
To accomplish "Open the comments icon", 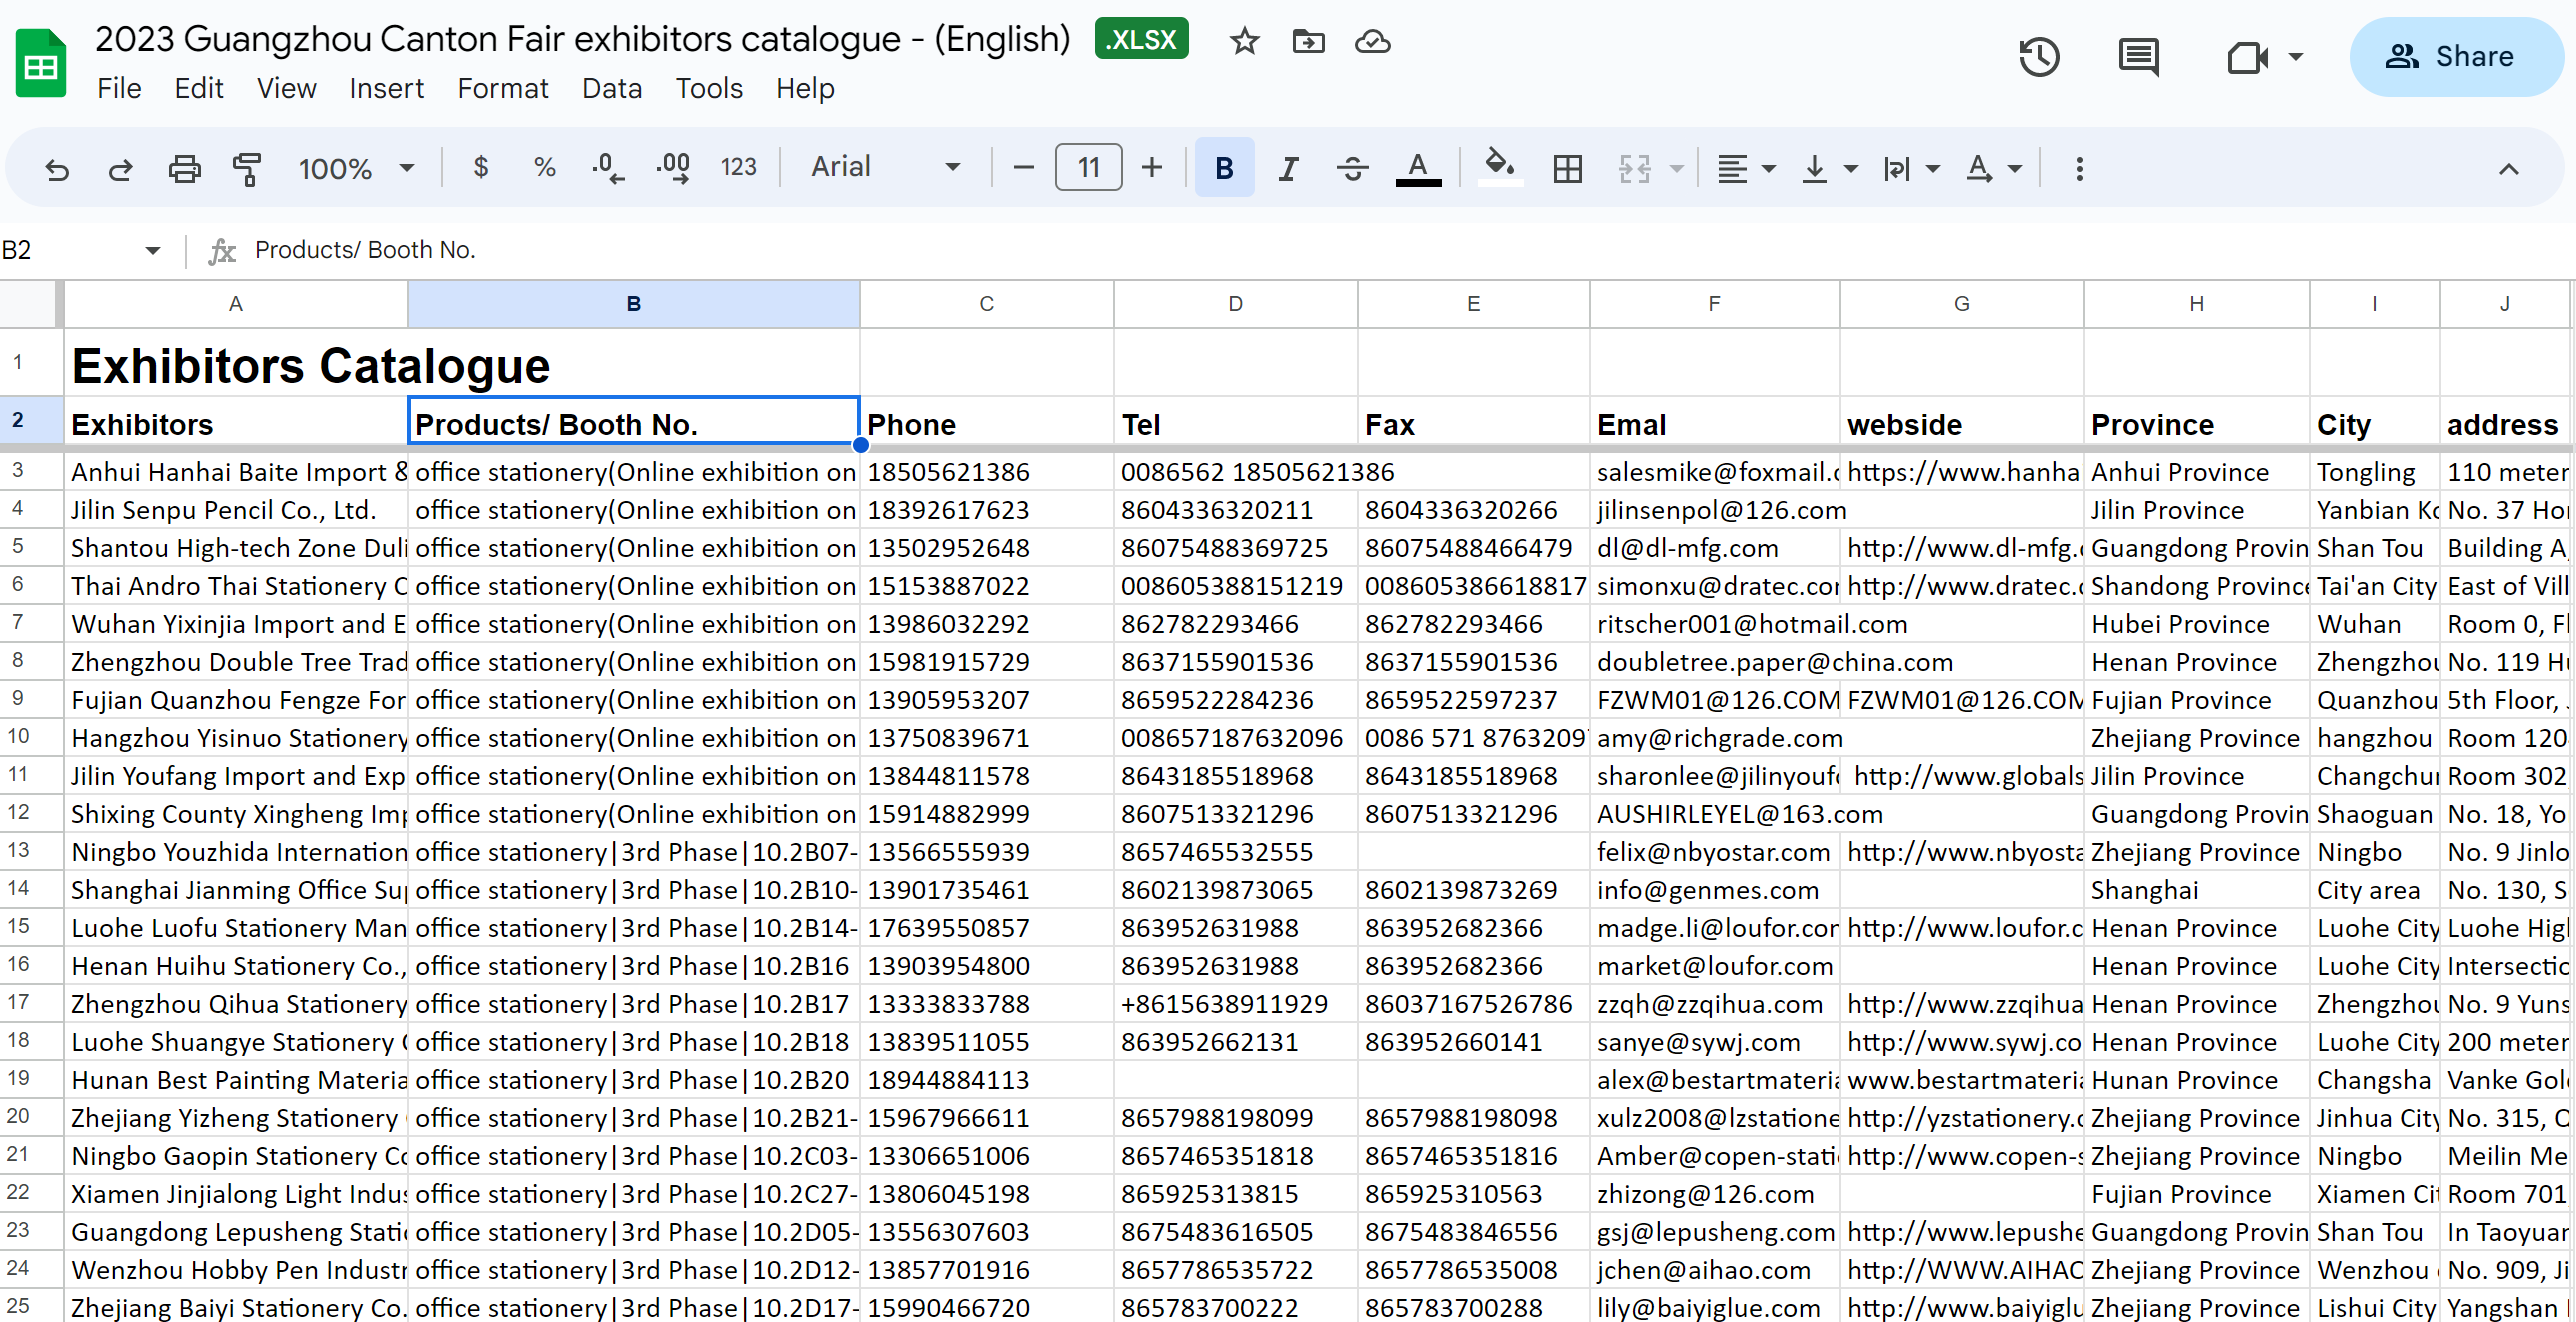I will pos(2138,56).
